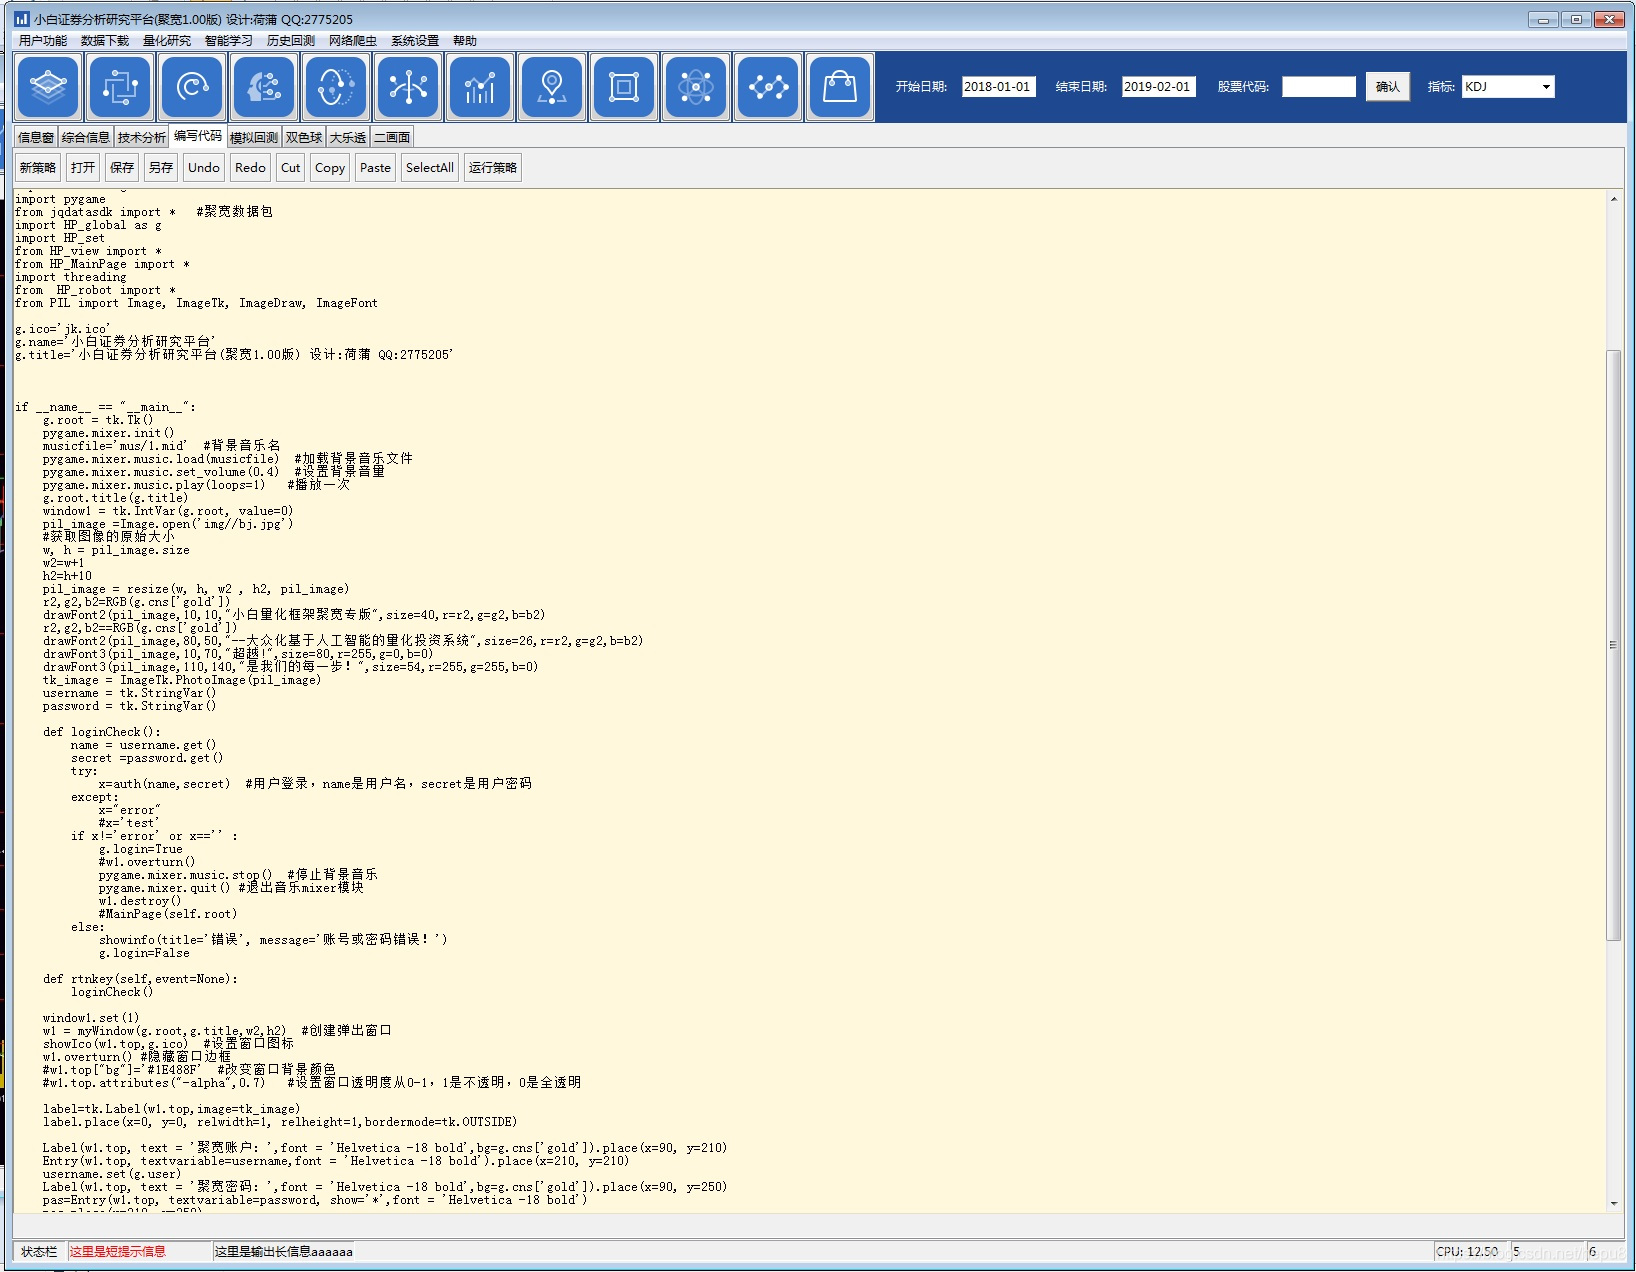Click the bar chart with trend line icon

(480, 87)
